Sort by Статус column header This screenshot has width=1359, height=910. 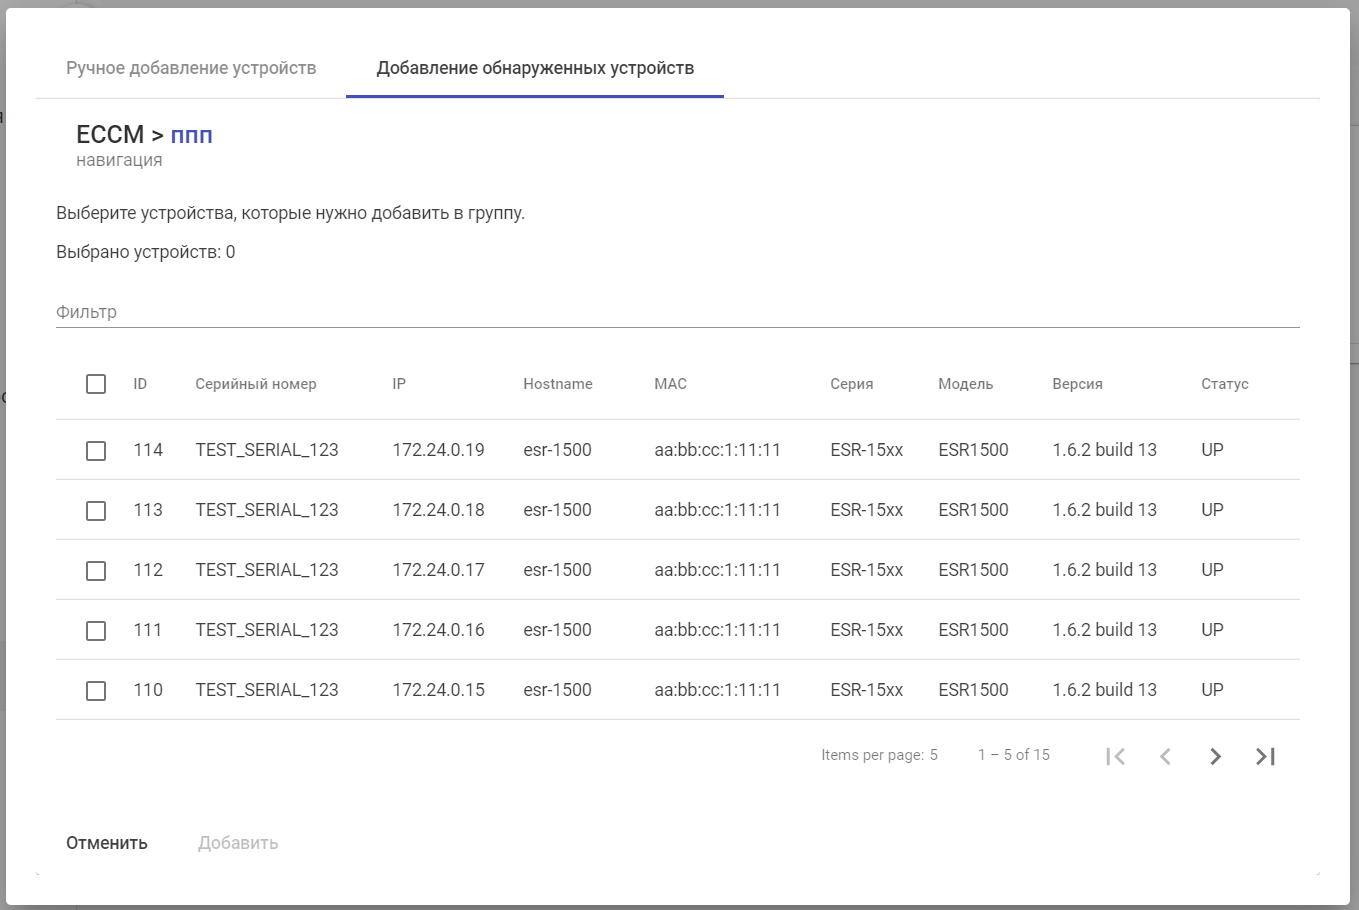click(1224, 384)
